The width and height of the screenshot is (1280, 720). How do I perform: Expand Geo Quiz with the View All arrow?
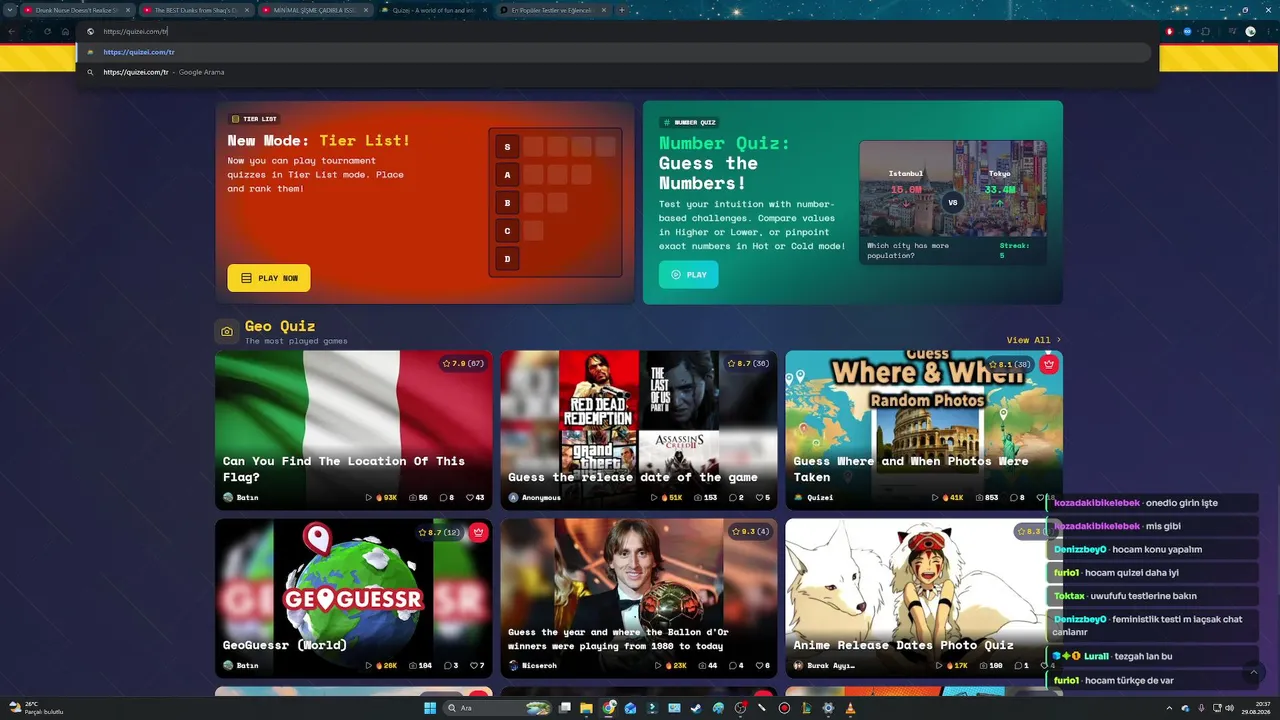1059,340
